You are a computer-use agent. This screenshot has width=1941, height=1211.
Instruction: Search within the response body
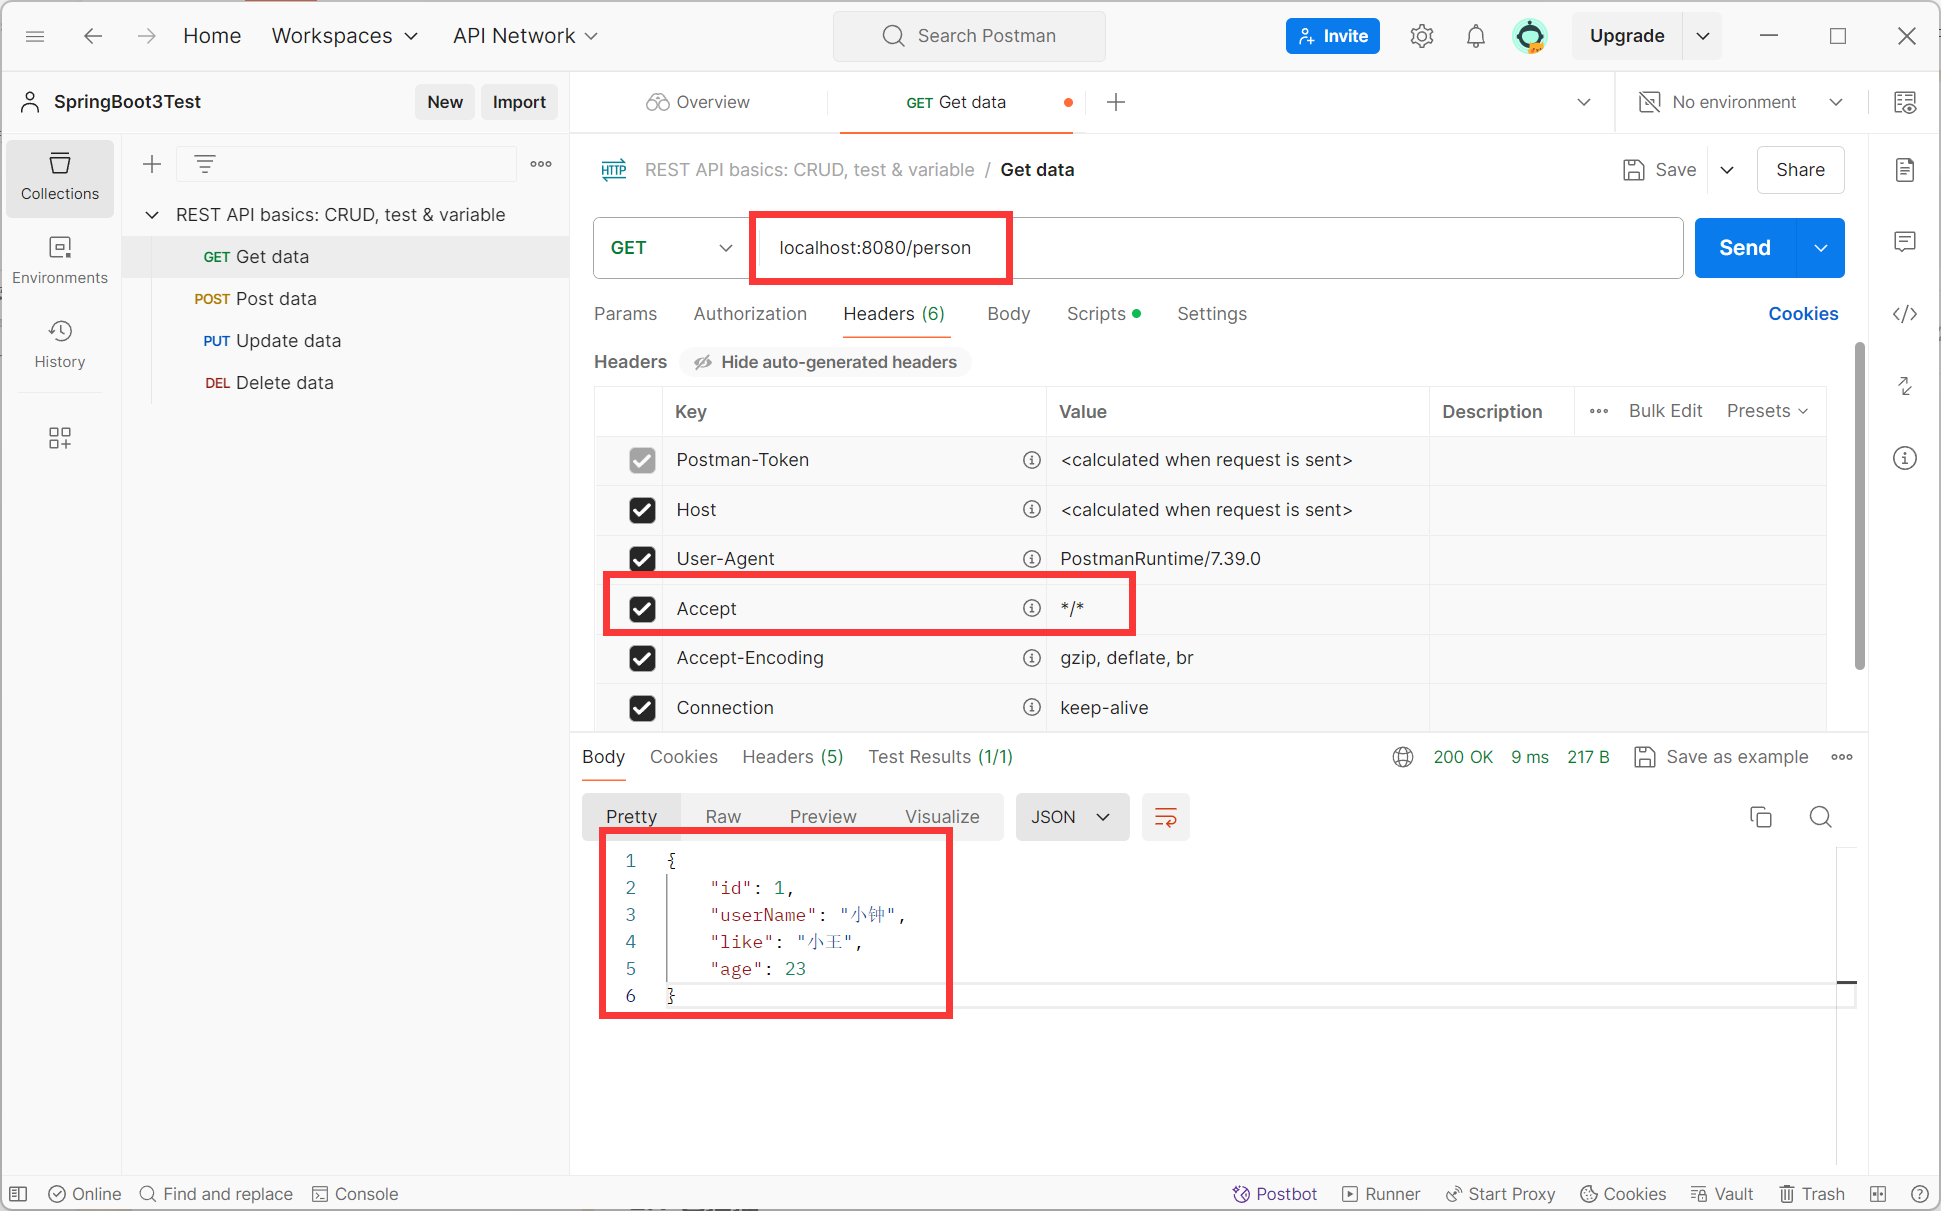tap(1821, 817)
